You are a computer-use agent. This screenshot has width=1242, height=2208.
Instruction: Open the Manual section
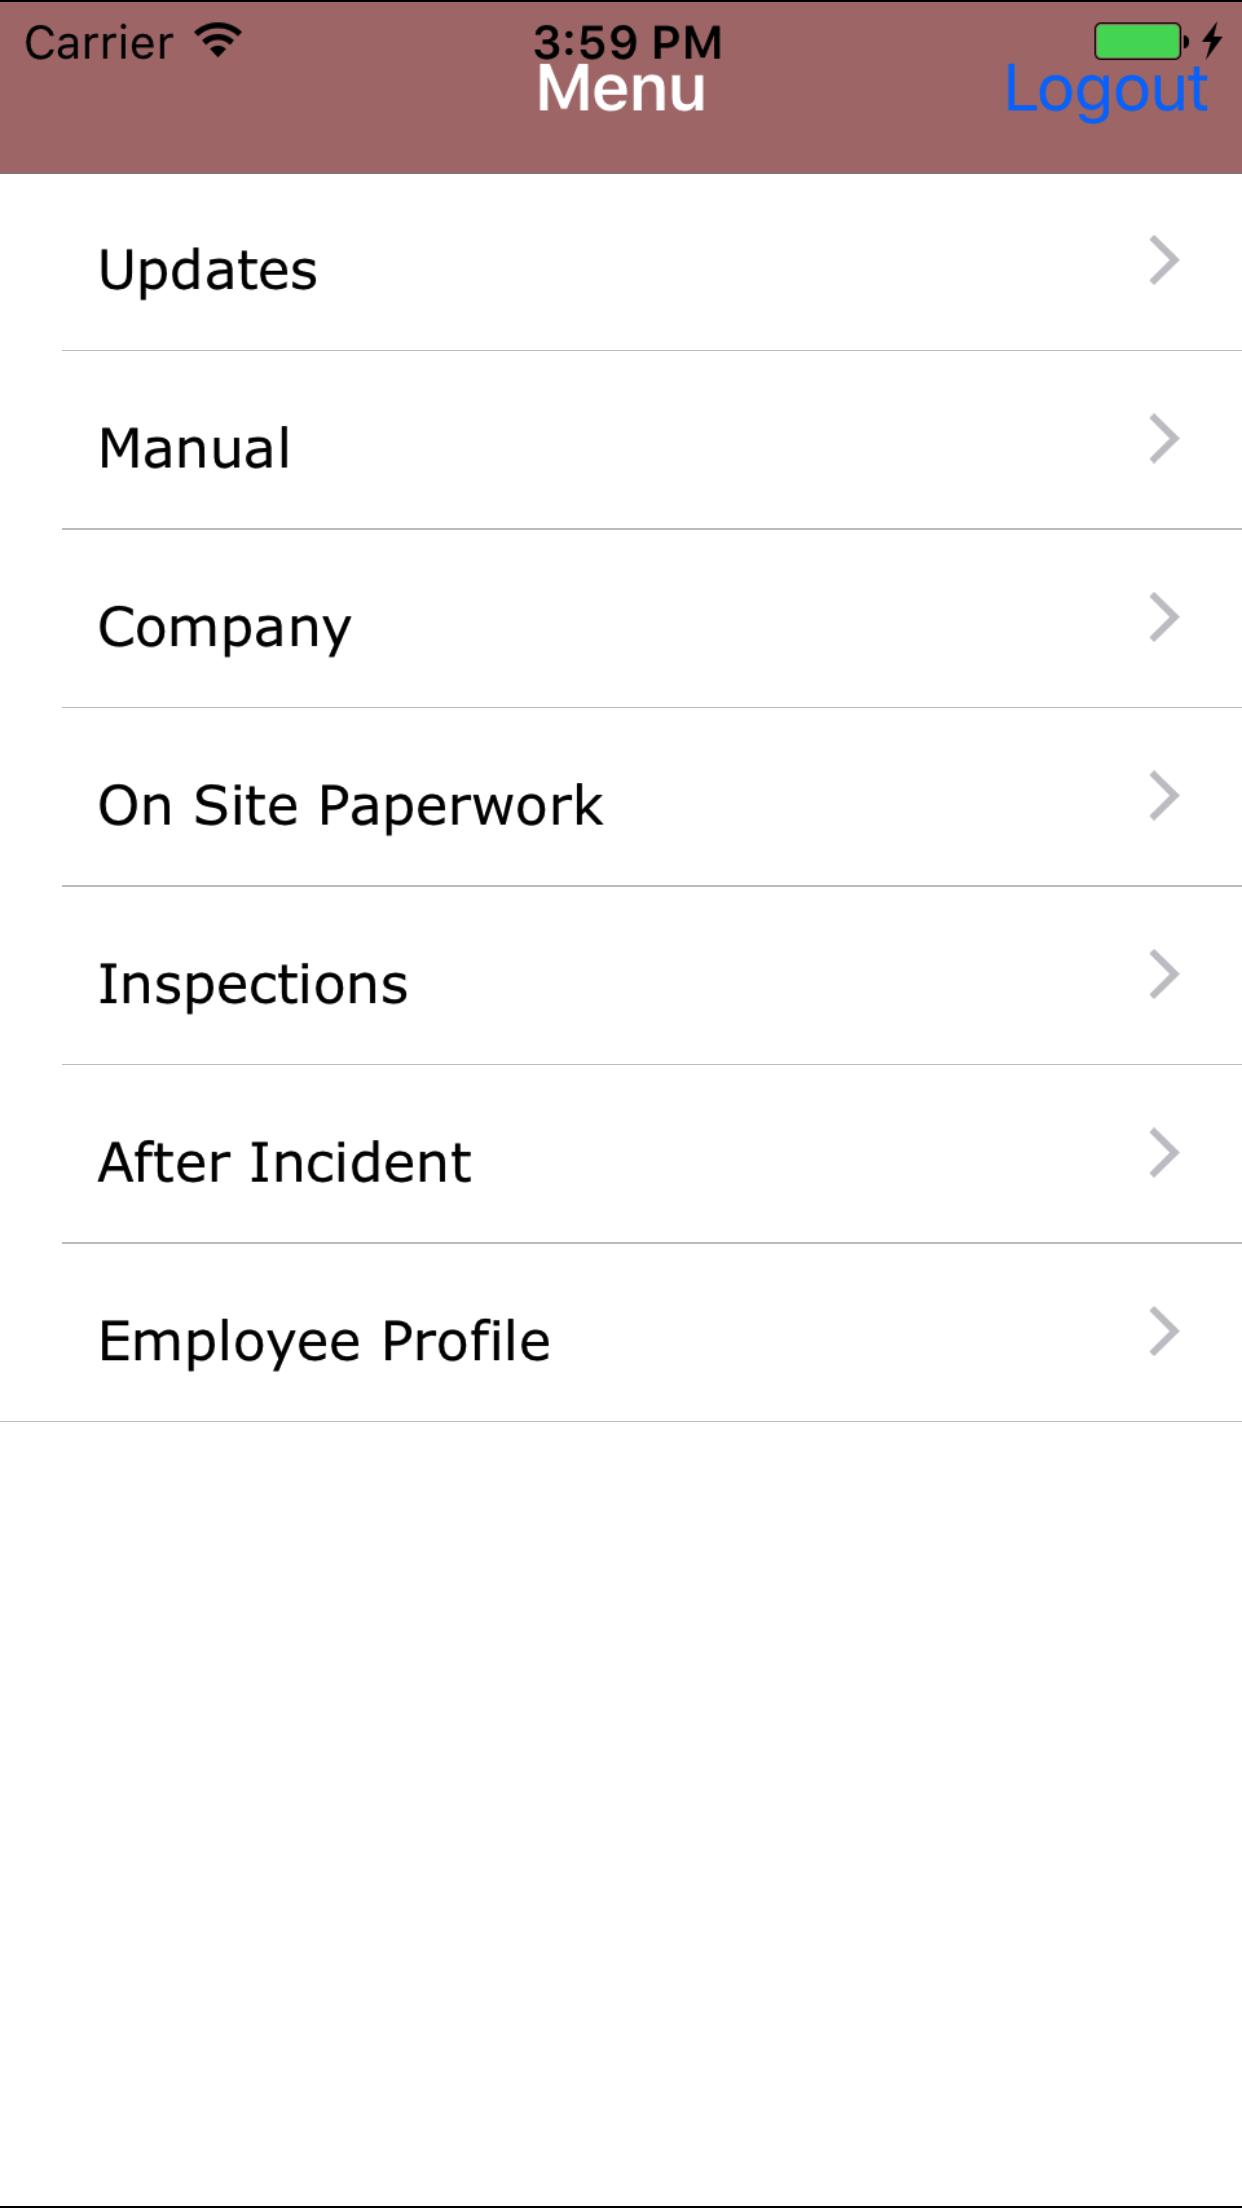point(195,448)
